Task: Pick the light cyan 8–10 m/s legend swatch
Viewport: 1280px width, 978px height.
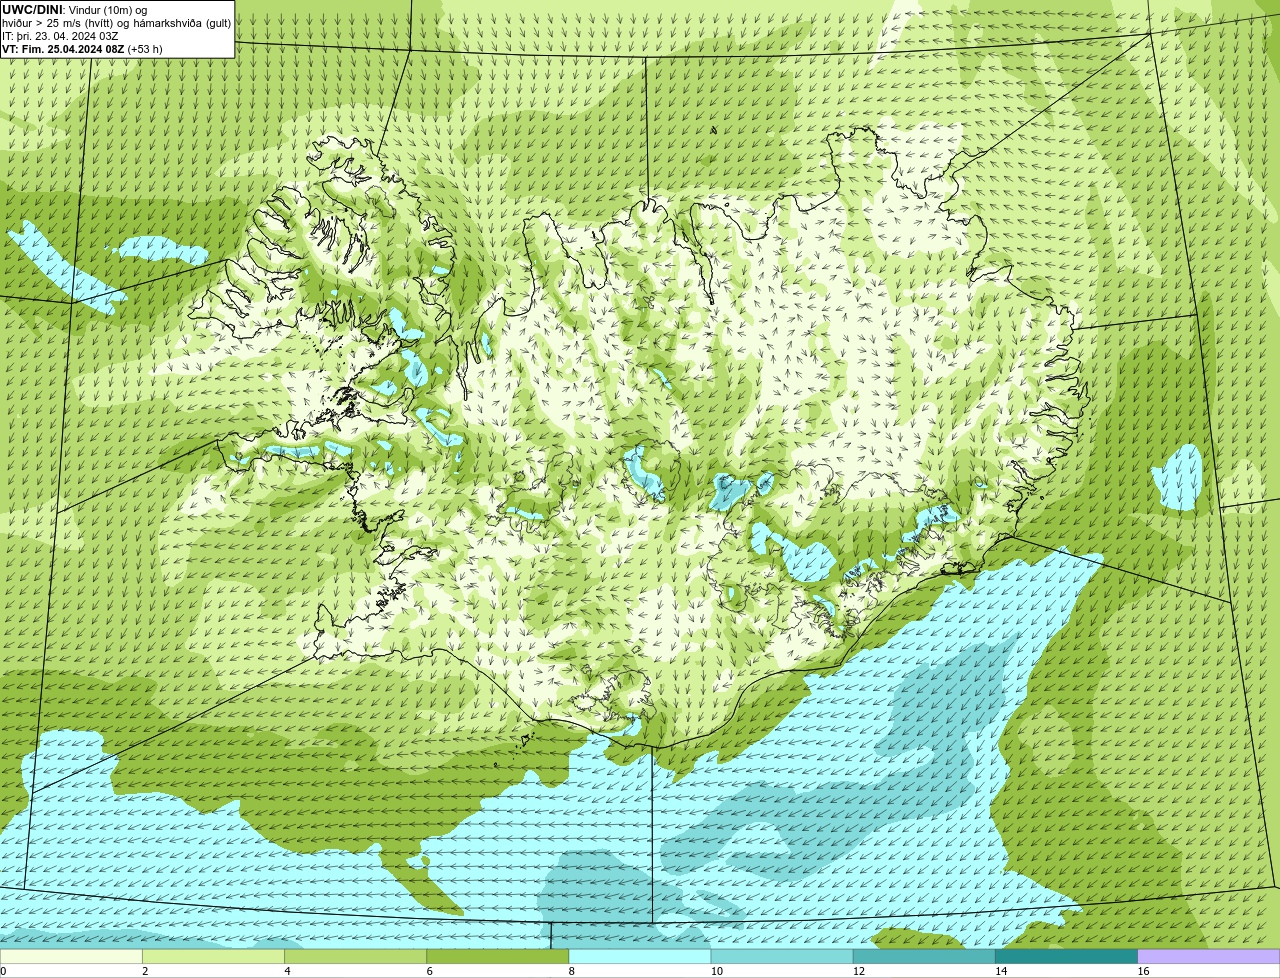Action: [x=640, y=956]
